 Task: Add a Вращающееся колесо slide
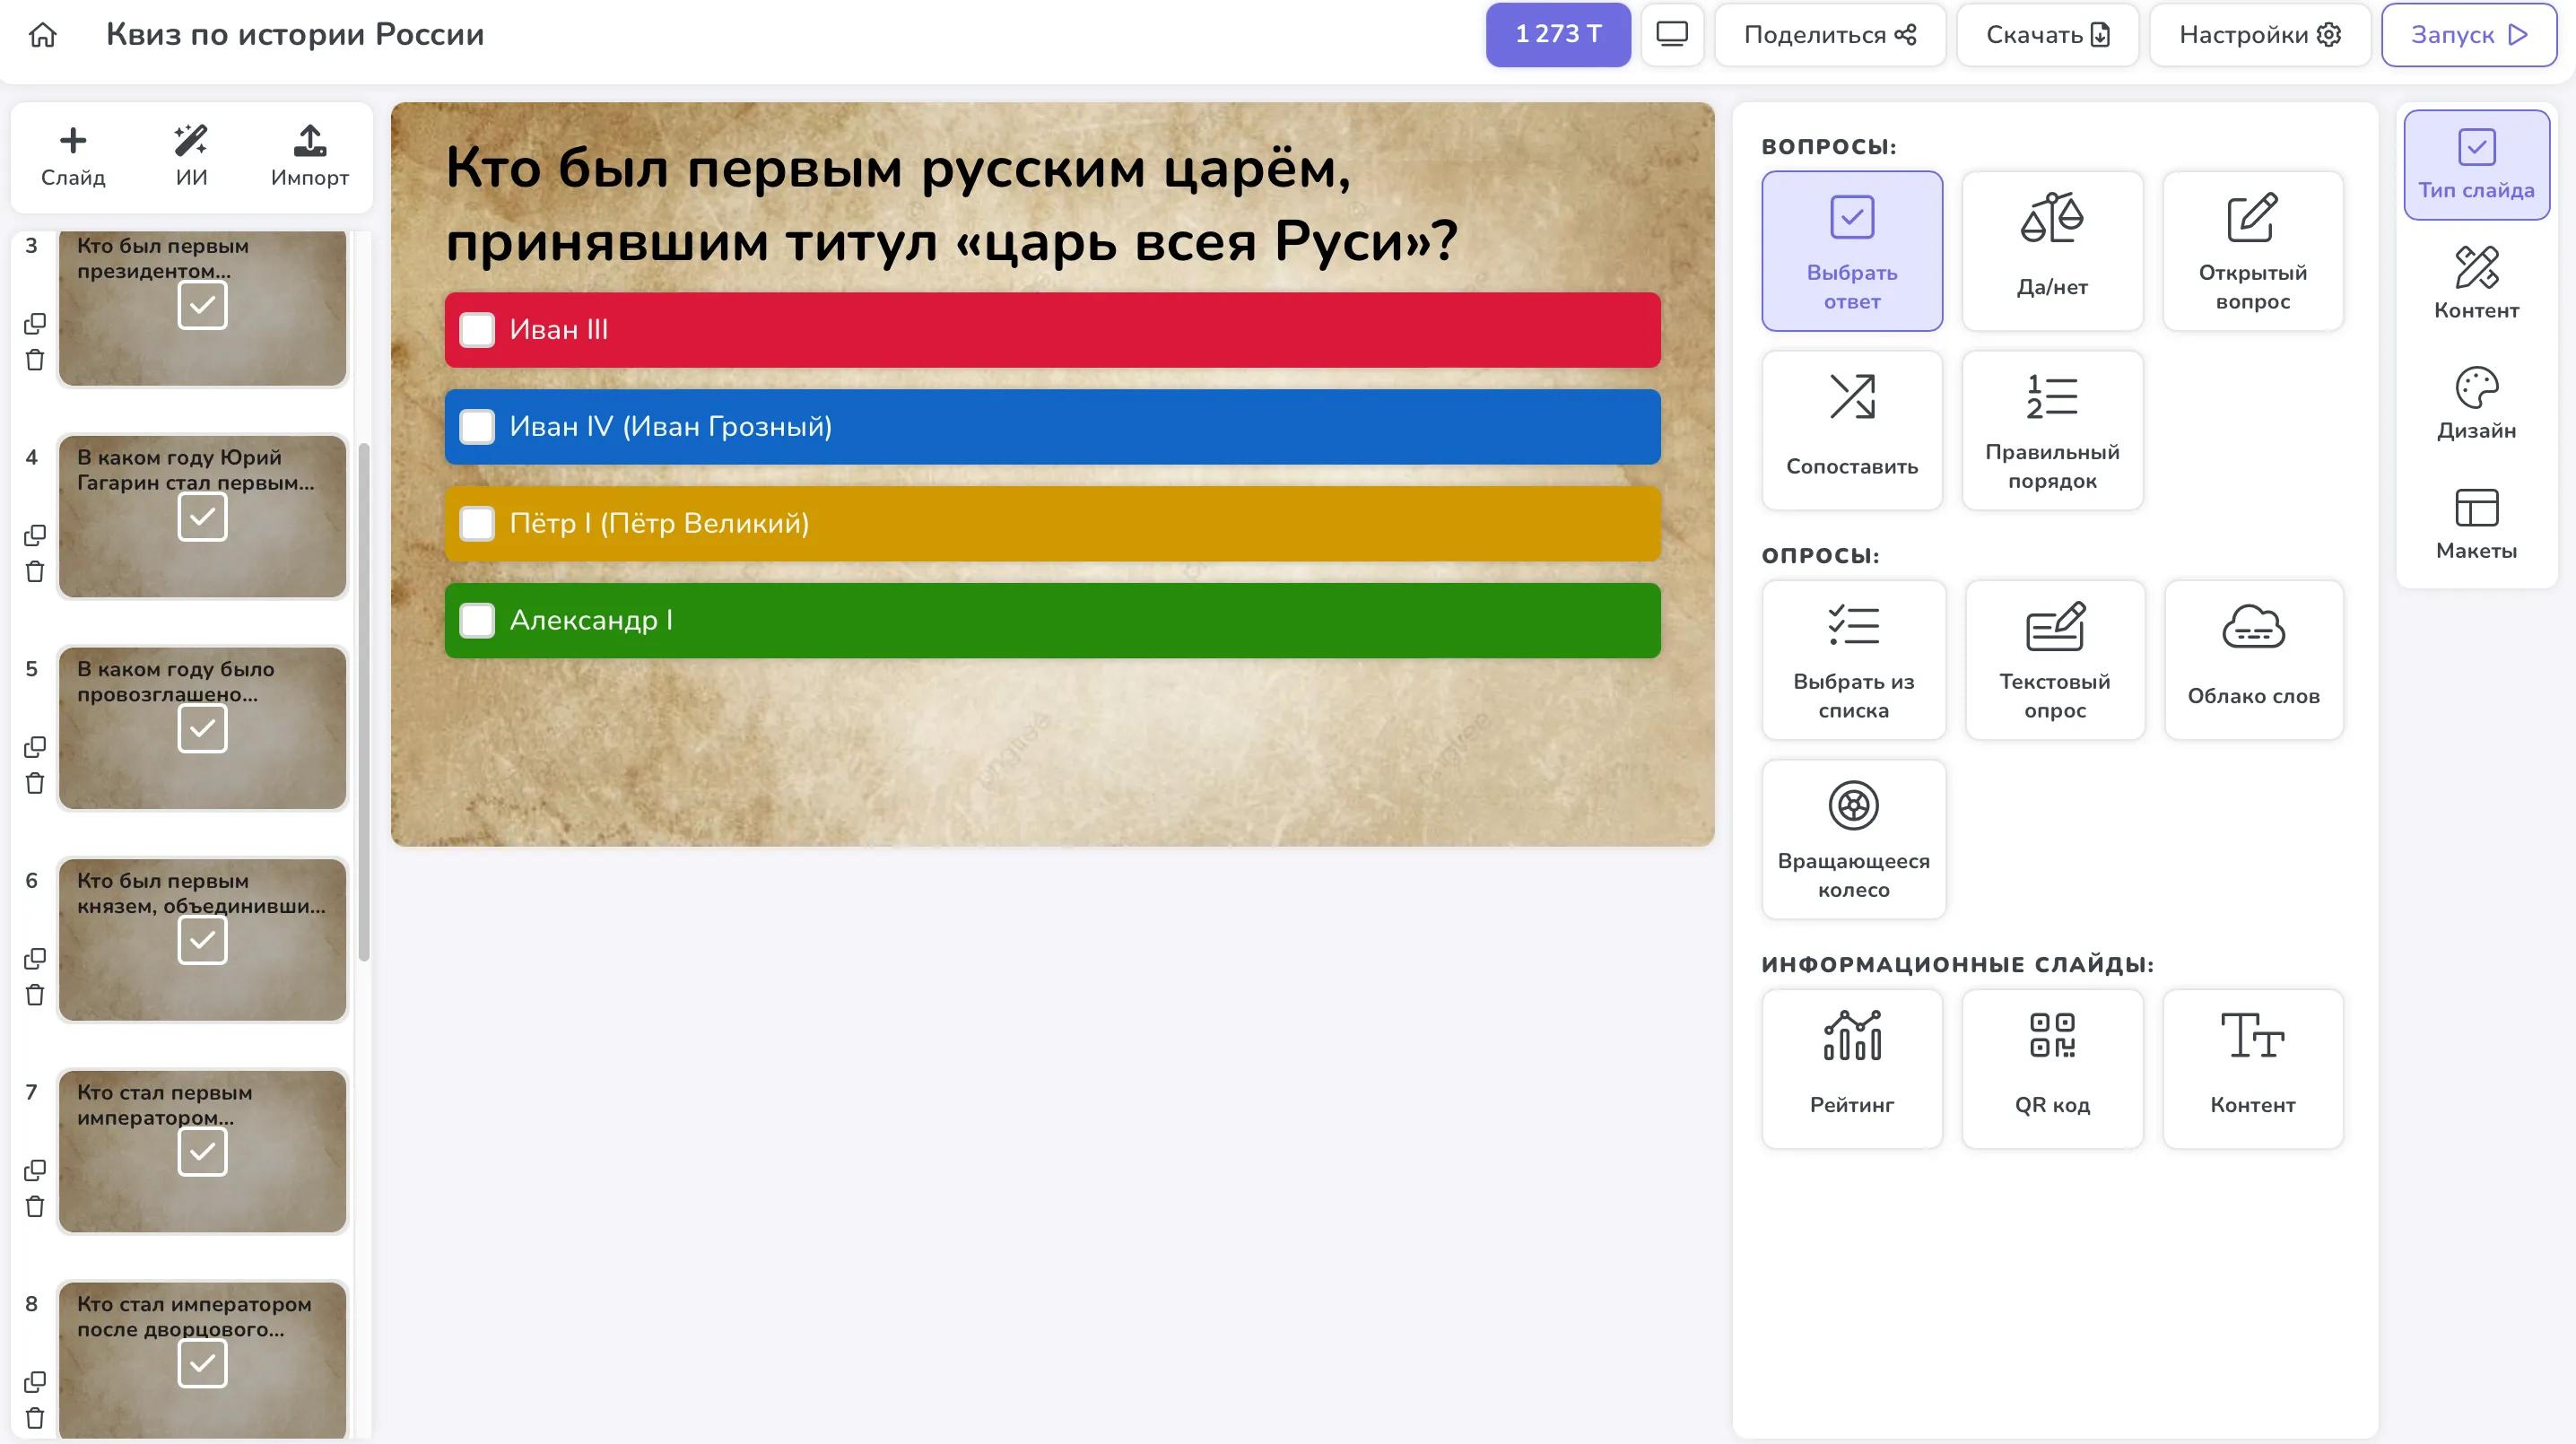(1853, 838)
